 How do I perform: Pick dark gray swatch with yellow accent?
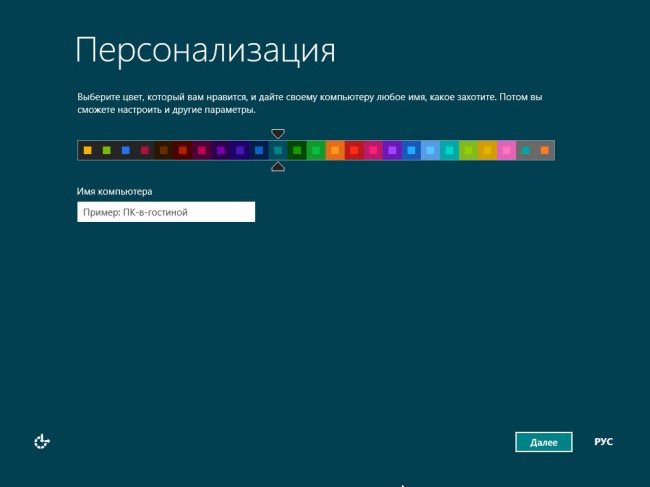(x=87, y=150)
